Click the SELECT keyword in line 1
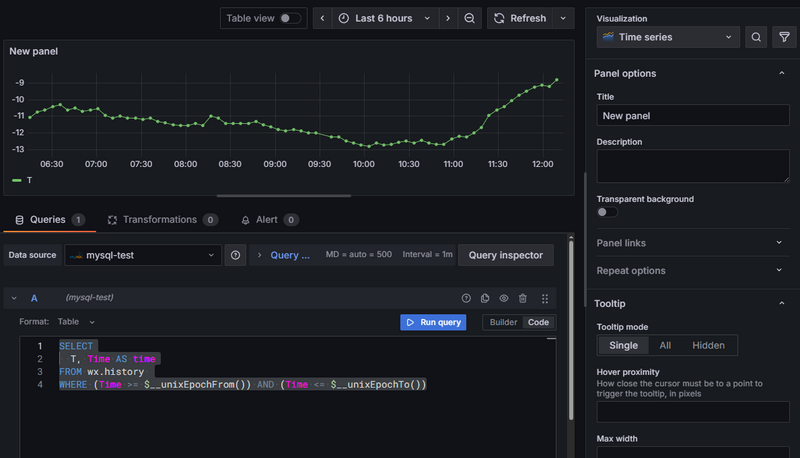Image resolution: width=800 pixels, height=458 pixels. pos(76,346)
